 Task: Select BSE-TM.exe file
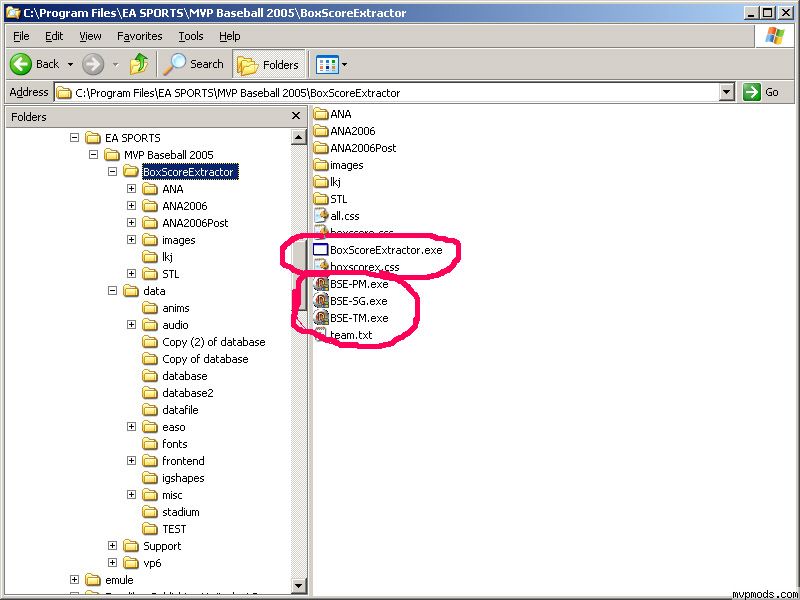pyautogui.click(x=351, y=318)
